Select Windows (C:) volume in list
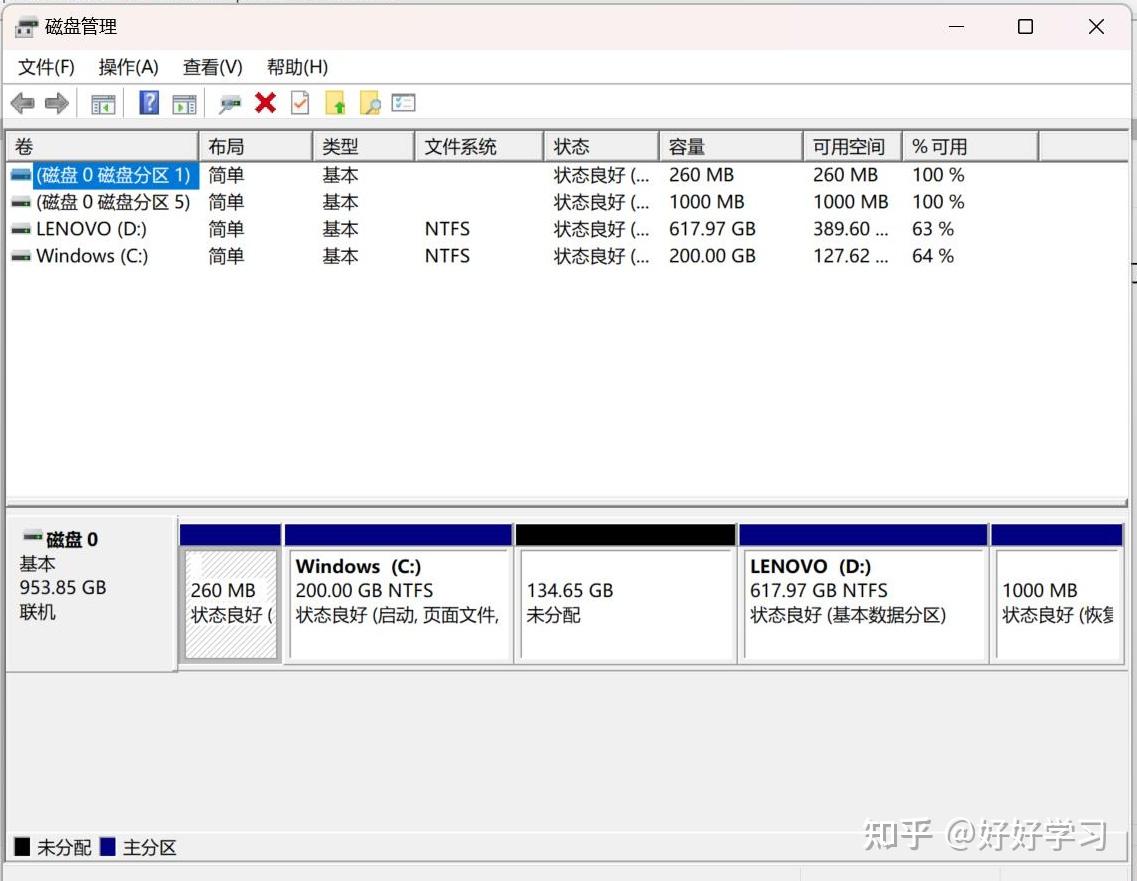Image resolution: width=1137 pixels, height=881 pixels. click(x=92, y=256)
